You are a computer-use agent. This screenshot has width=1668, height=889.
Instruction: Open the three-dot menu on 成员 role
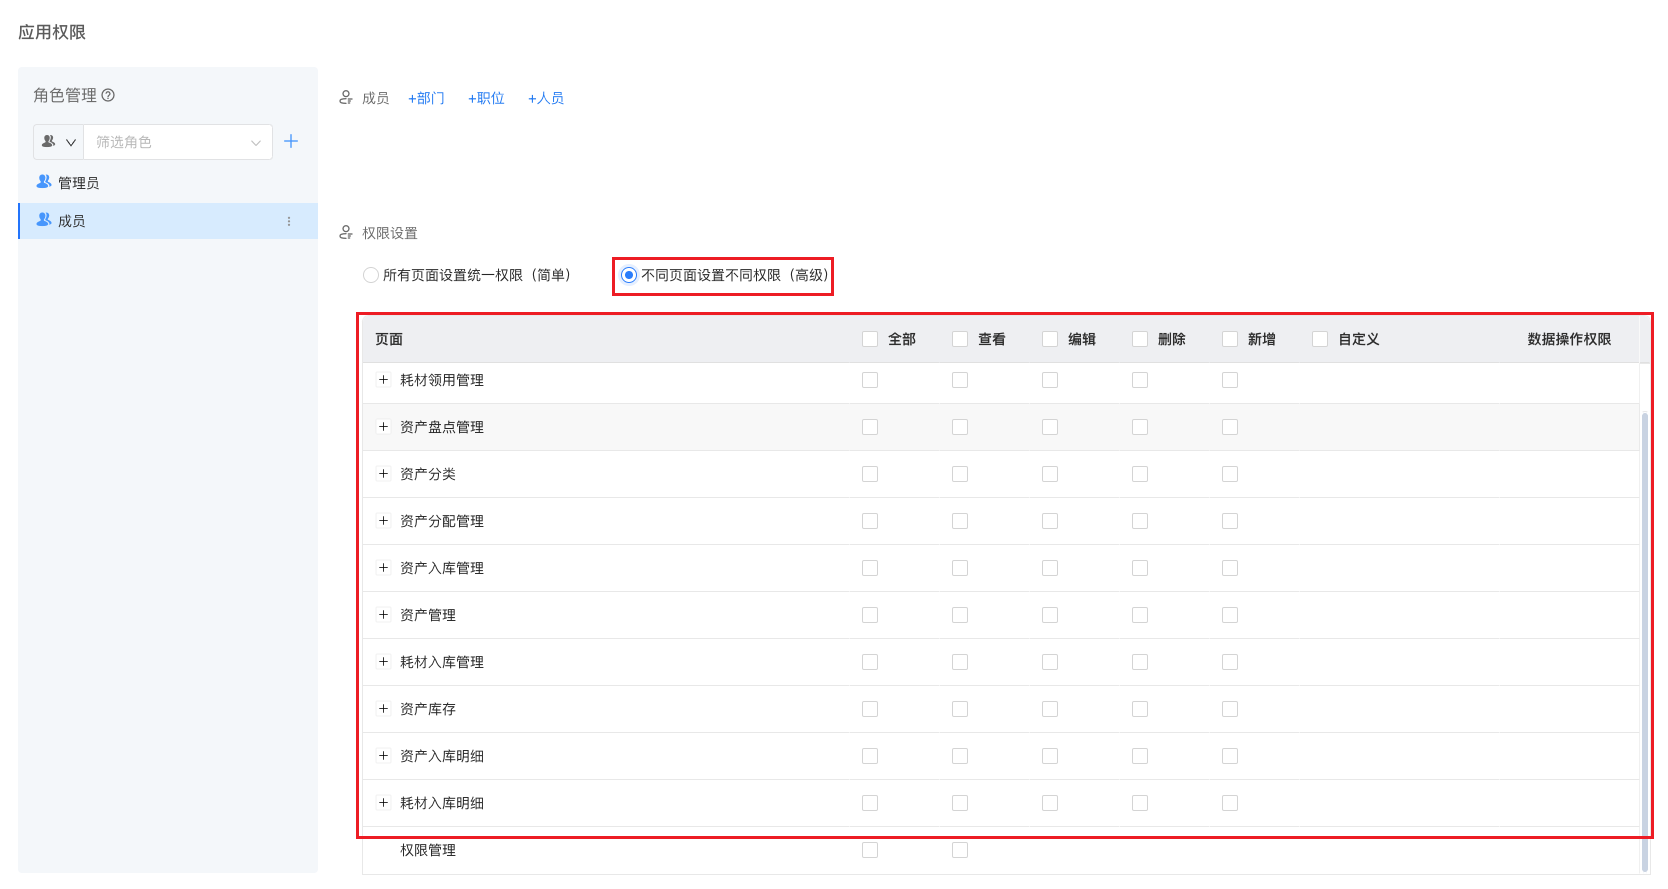(289, 221)
